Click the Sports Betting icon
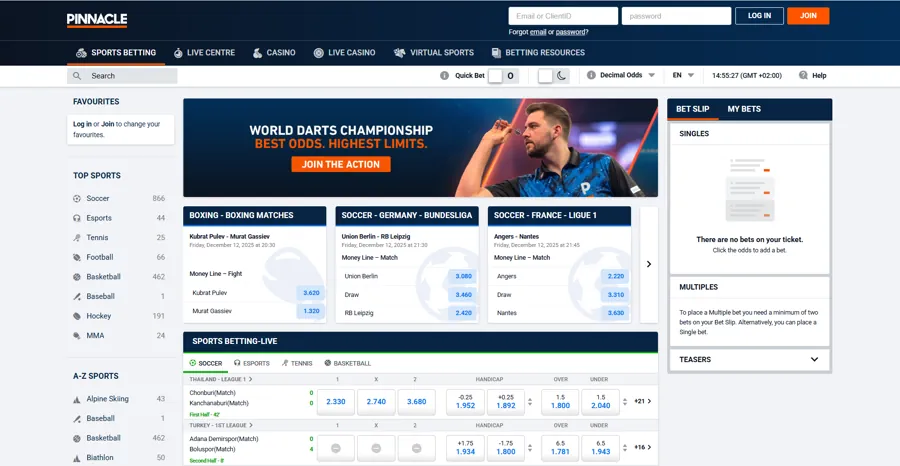900x466 pixels. tap(82, 53)
